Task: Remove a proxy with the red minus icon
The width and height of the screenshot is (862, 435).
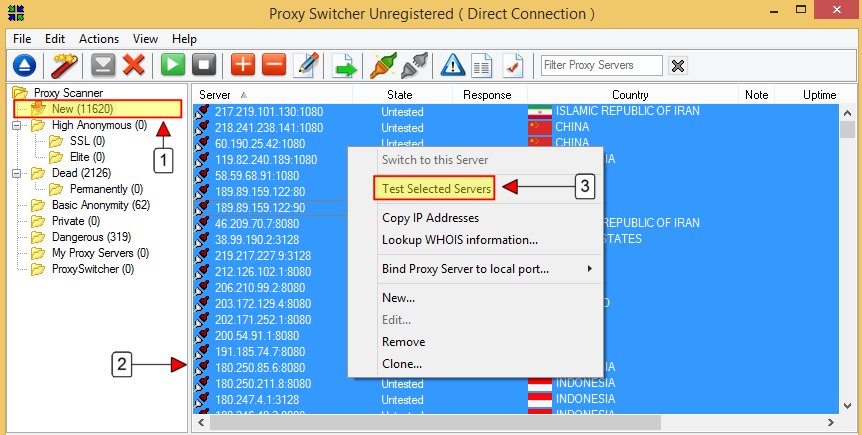Action: click(x=274, y=65)
